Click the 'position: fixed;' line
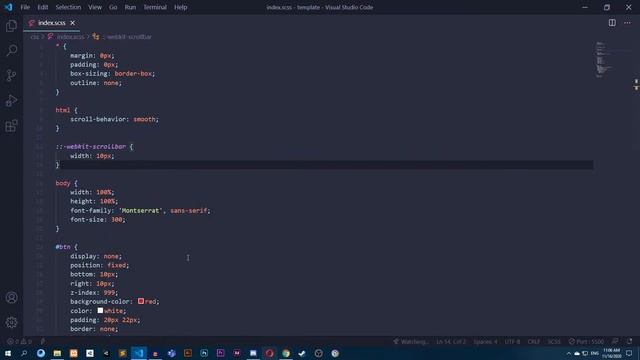The image size is (640, 360). (x=100, y=265)
